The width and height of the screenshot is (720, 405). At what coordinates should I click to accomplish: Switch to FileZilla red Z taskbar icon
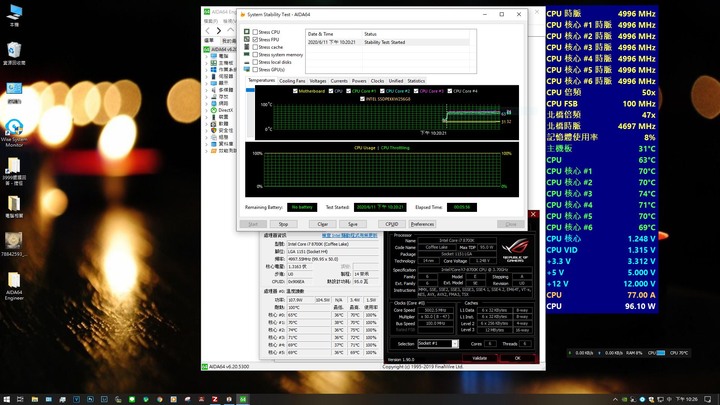click(x=214, y=399)
